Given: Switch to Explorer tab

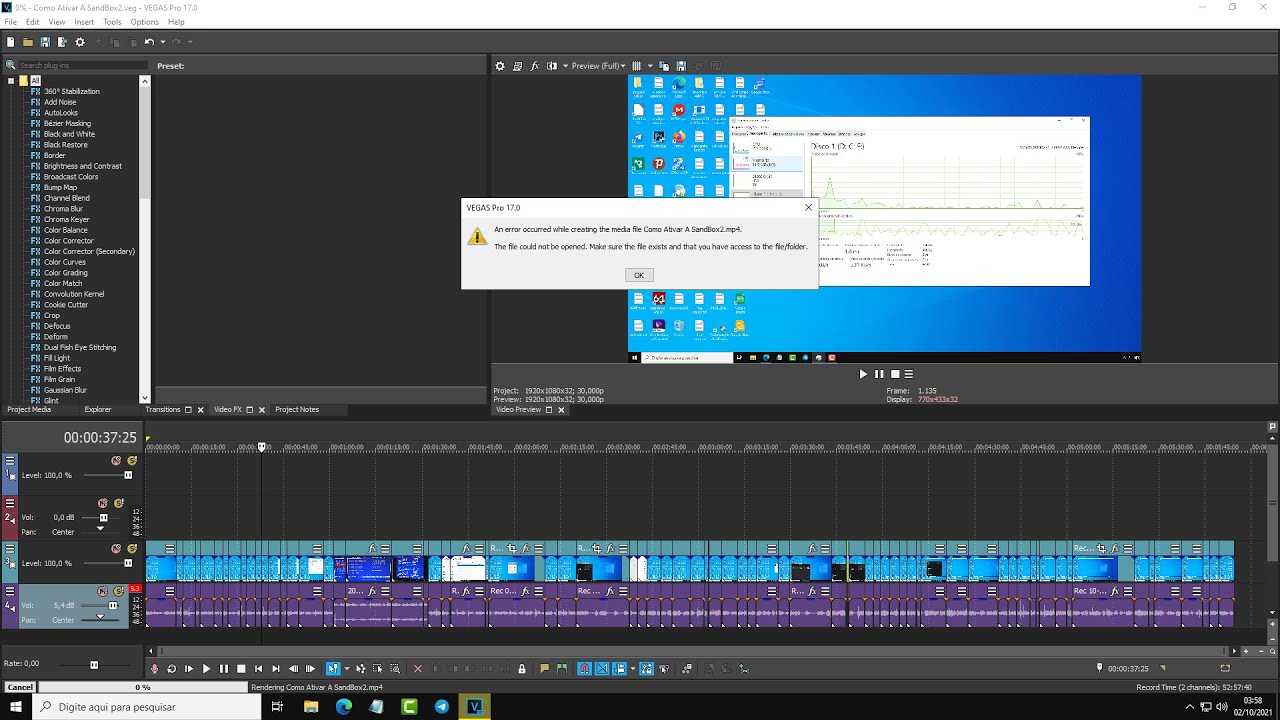Looking at the screenshot, I should click(x=98, y=410).
